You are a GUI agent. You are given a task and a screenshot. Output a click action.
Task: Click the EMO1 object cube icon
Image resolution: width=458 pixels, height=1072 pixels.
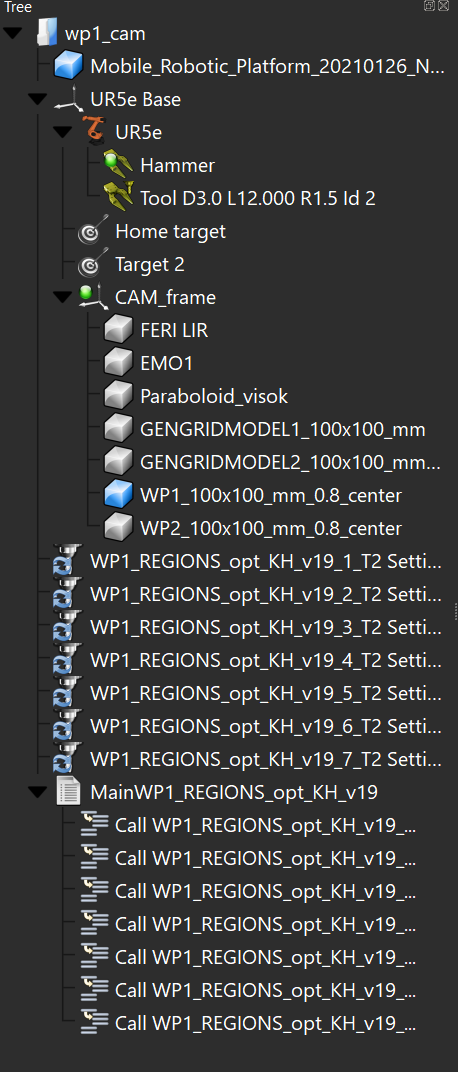tap(118, 363)
